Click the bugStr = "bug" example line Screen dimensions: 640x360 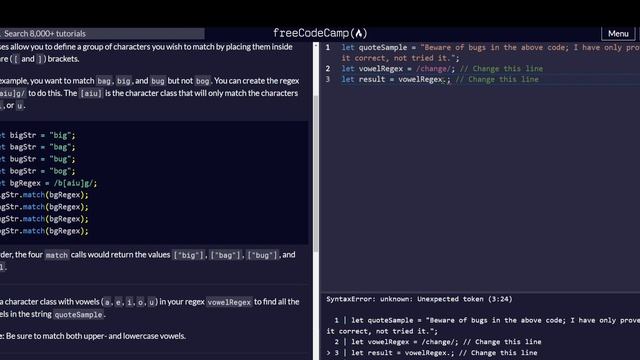[38, 159]
